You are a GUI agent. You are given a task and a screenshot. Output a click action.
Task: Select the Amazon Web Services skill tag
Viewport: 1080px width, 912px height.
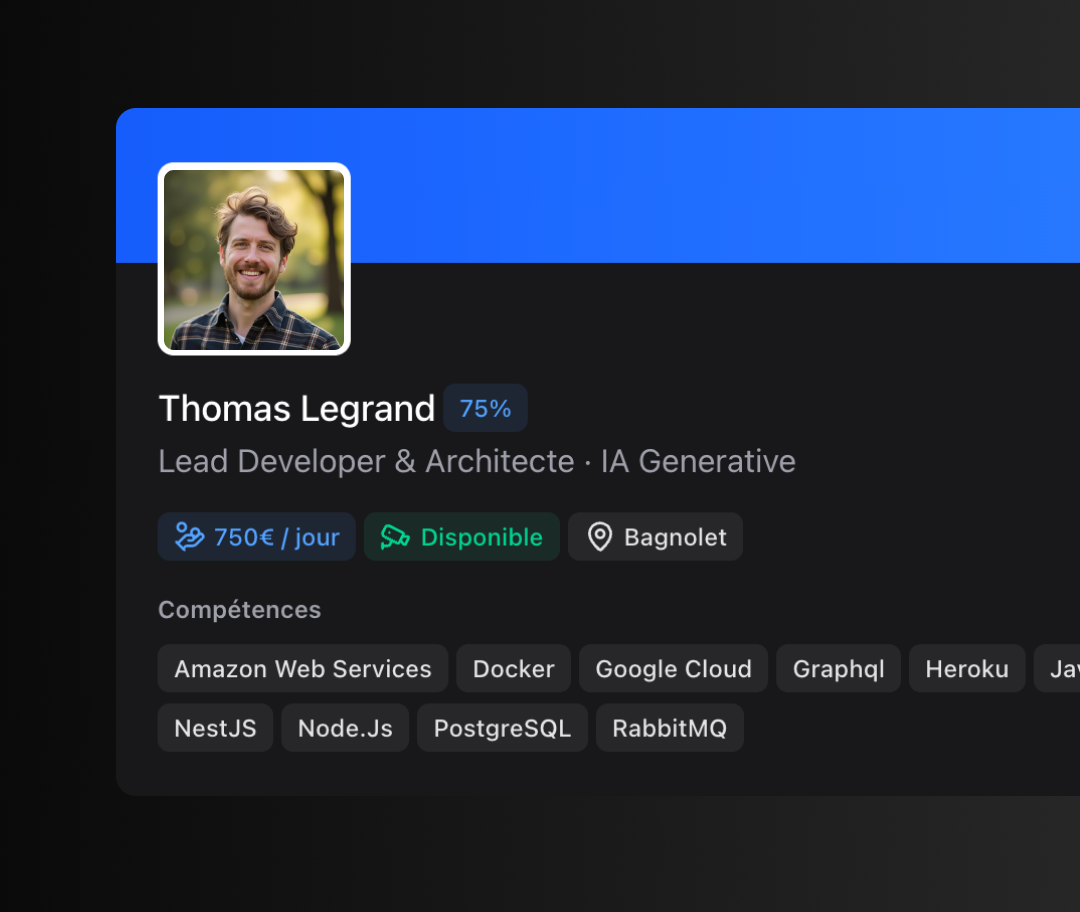[303, 669]
